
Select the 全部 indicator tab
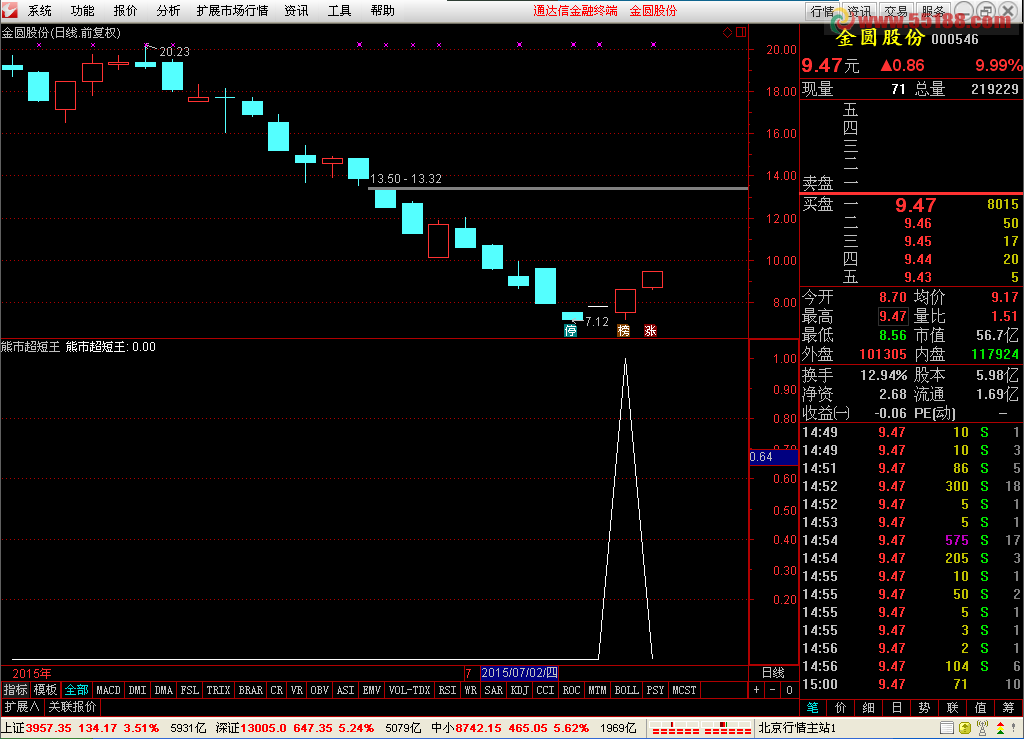coord(76,690)
